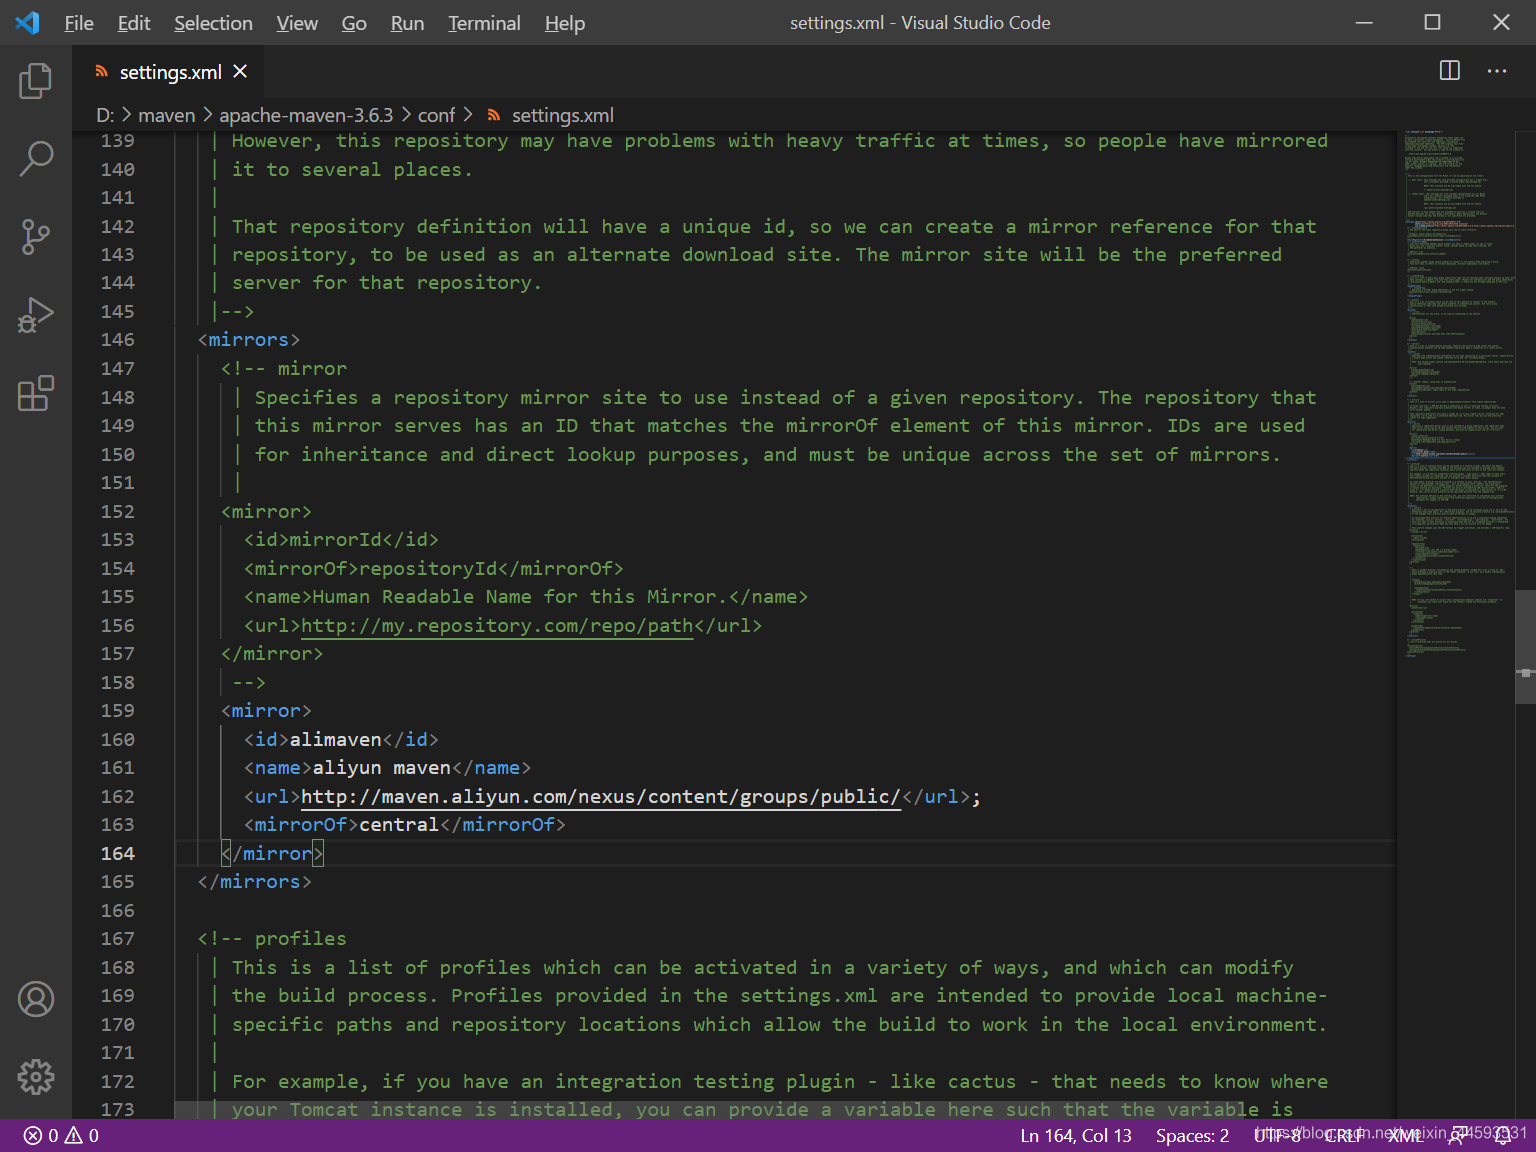Open the File menu
Viewport: 1536px width, 1152px height.
pos(79,23)
